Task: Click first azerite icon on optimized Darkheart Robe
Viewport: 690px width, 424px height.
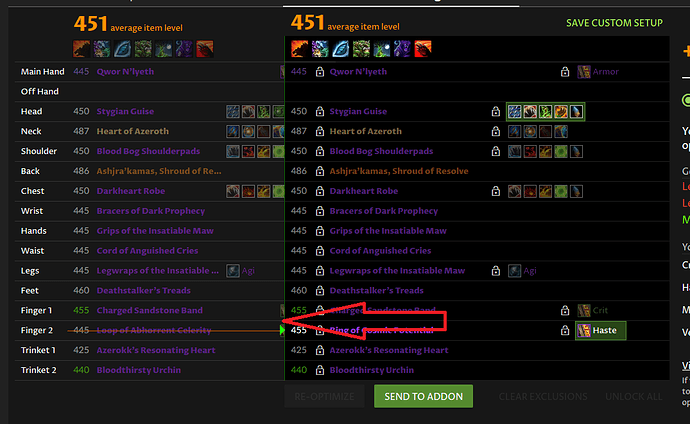Action: click(514, 191)
